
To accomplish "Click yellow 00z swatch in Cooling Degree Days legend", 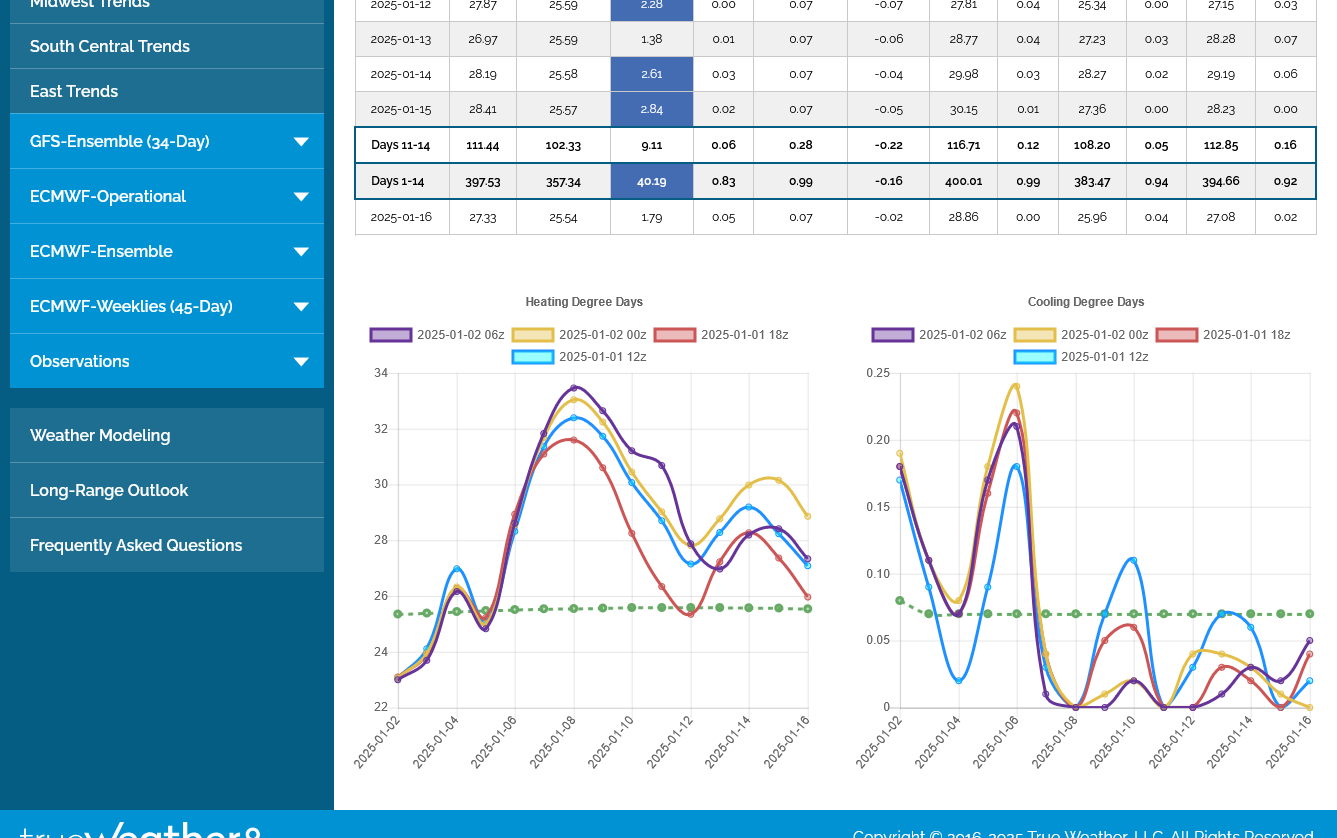I will point(1034,335).
